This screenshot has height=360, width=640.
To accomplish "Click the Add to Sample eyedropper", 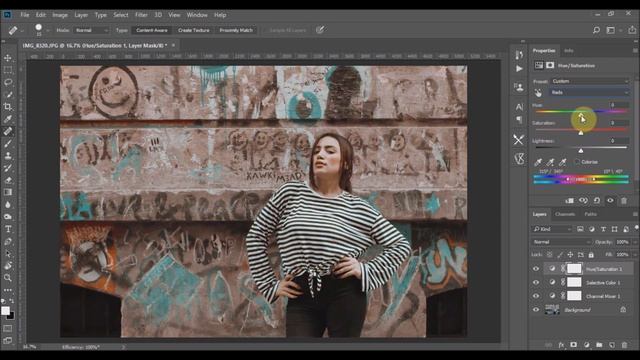I will pos(550,162).
